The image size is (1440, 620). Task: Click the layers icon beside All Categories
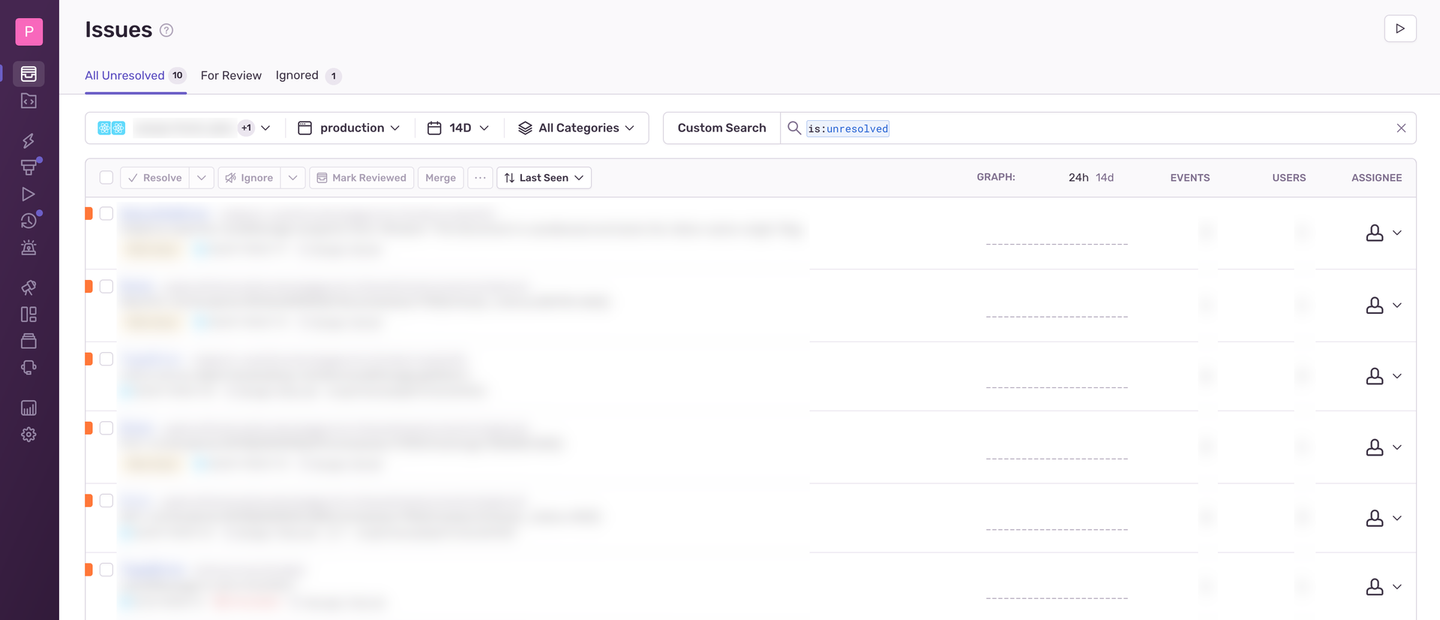pos(525,128)
